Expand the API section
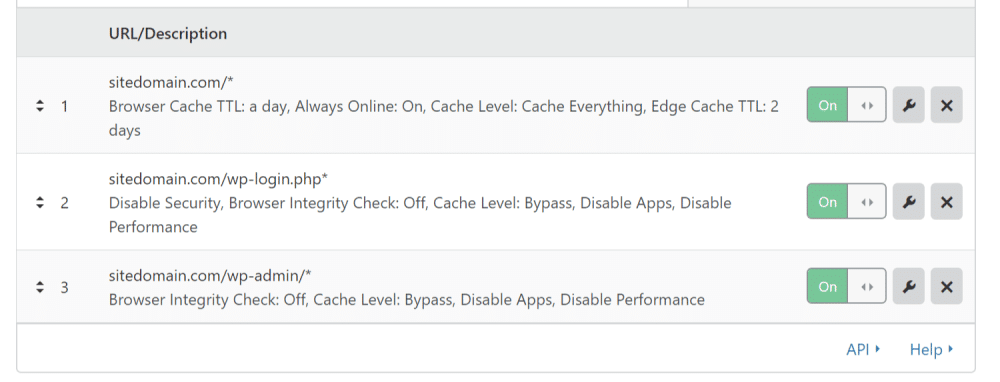Viewport: 1000px width, 382px height. (863, 349)
